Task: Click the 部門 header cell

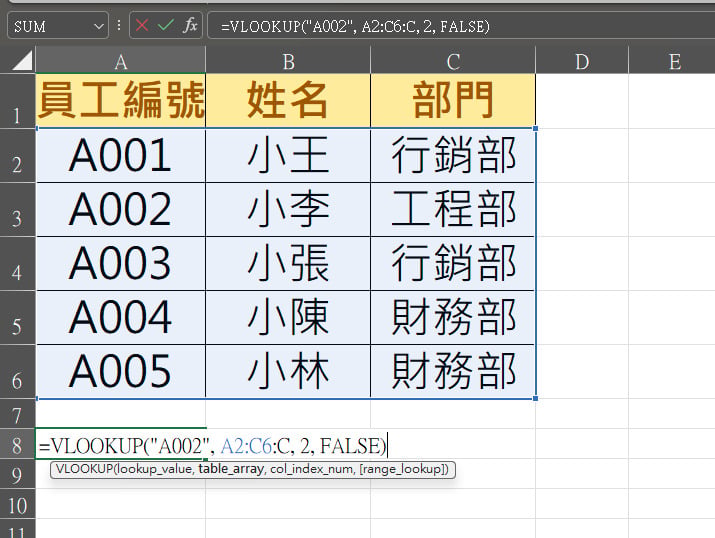Action: pos(453,101)
